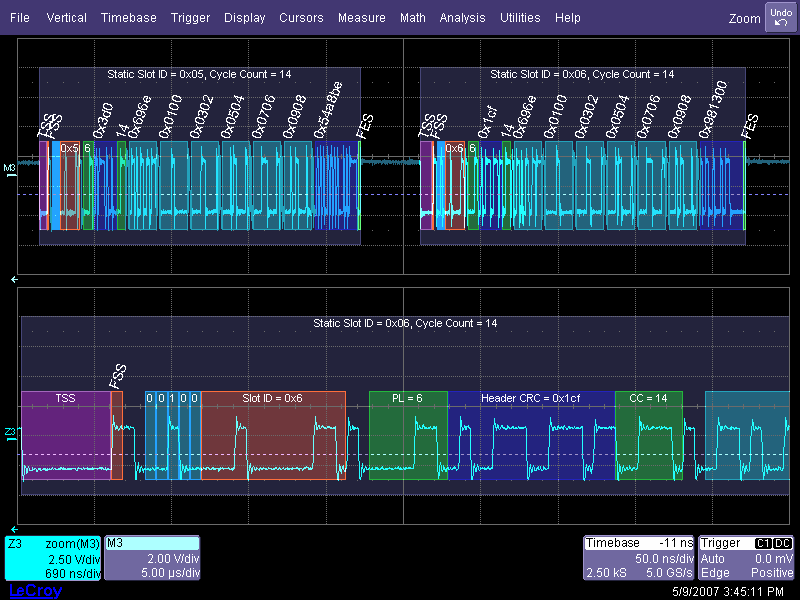
Task: Open the Vertical menu
Action: [67, 18]
